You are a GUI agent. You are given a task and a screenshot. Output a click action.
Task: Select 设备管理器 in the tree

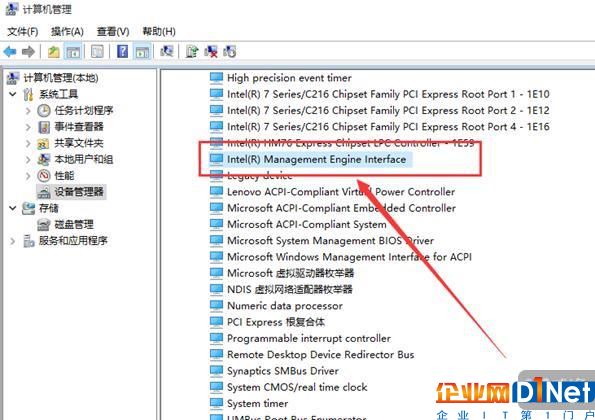[79, 192]
